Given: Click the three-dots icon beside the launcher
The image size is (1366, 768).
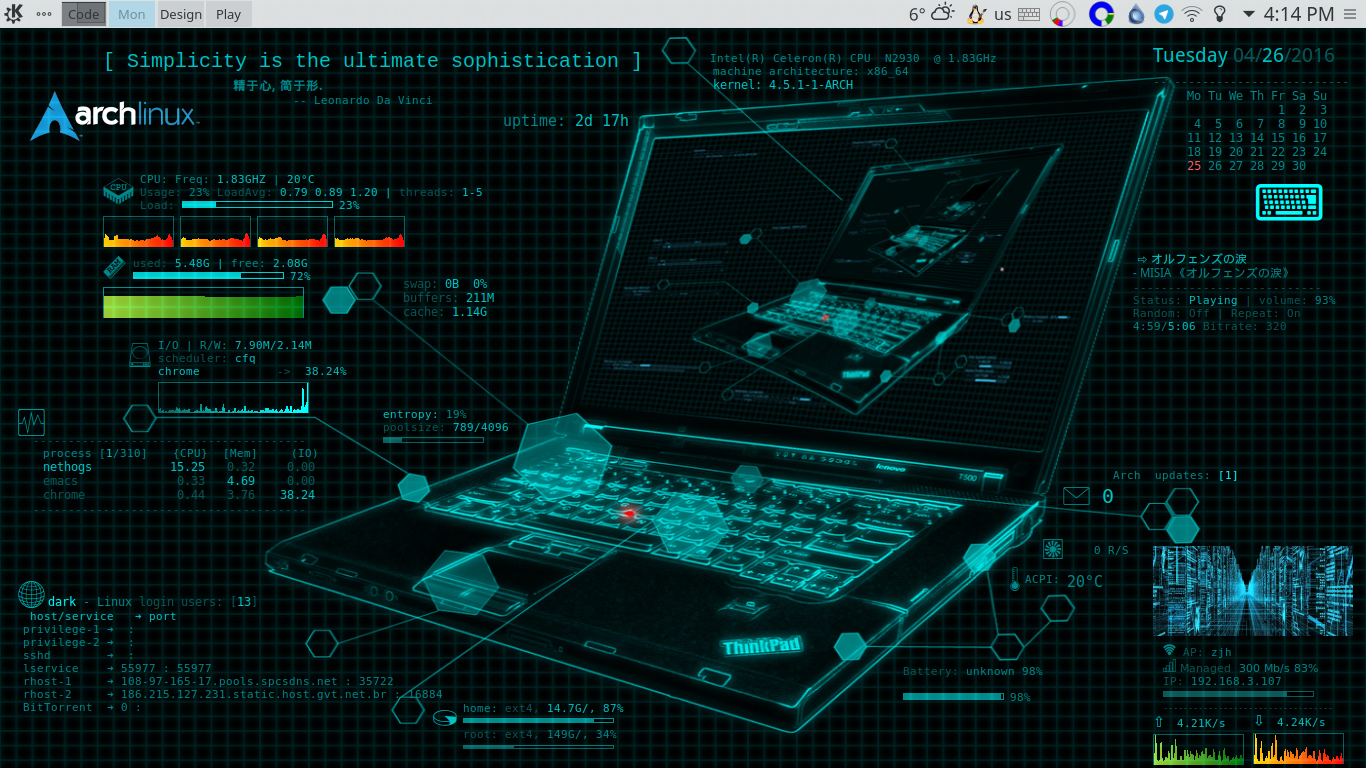Looking at the screenshot, I should coord(44,14).
